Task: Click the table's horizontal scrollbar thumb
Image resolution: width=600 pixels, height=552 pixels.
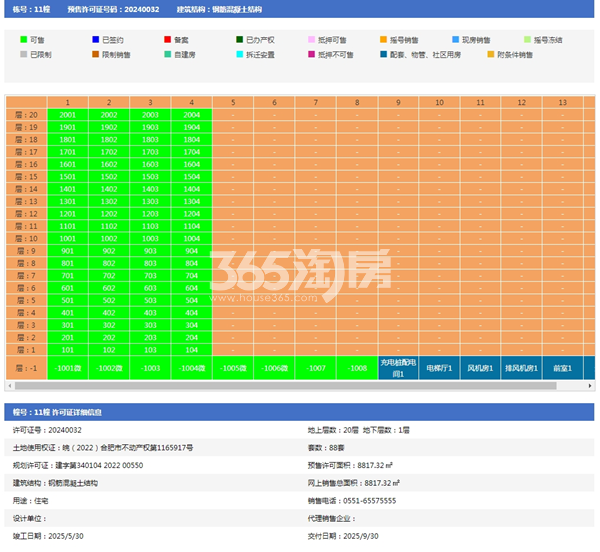Action: tap(285, 386)
